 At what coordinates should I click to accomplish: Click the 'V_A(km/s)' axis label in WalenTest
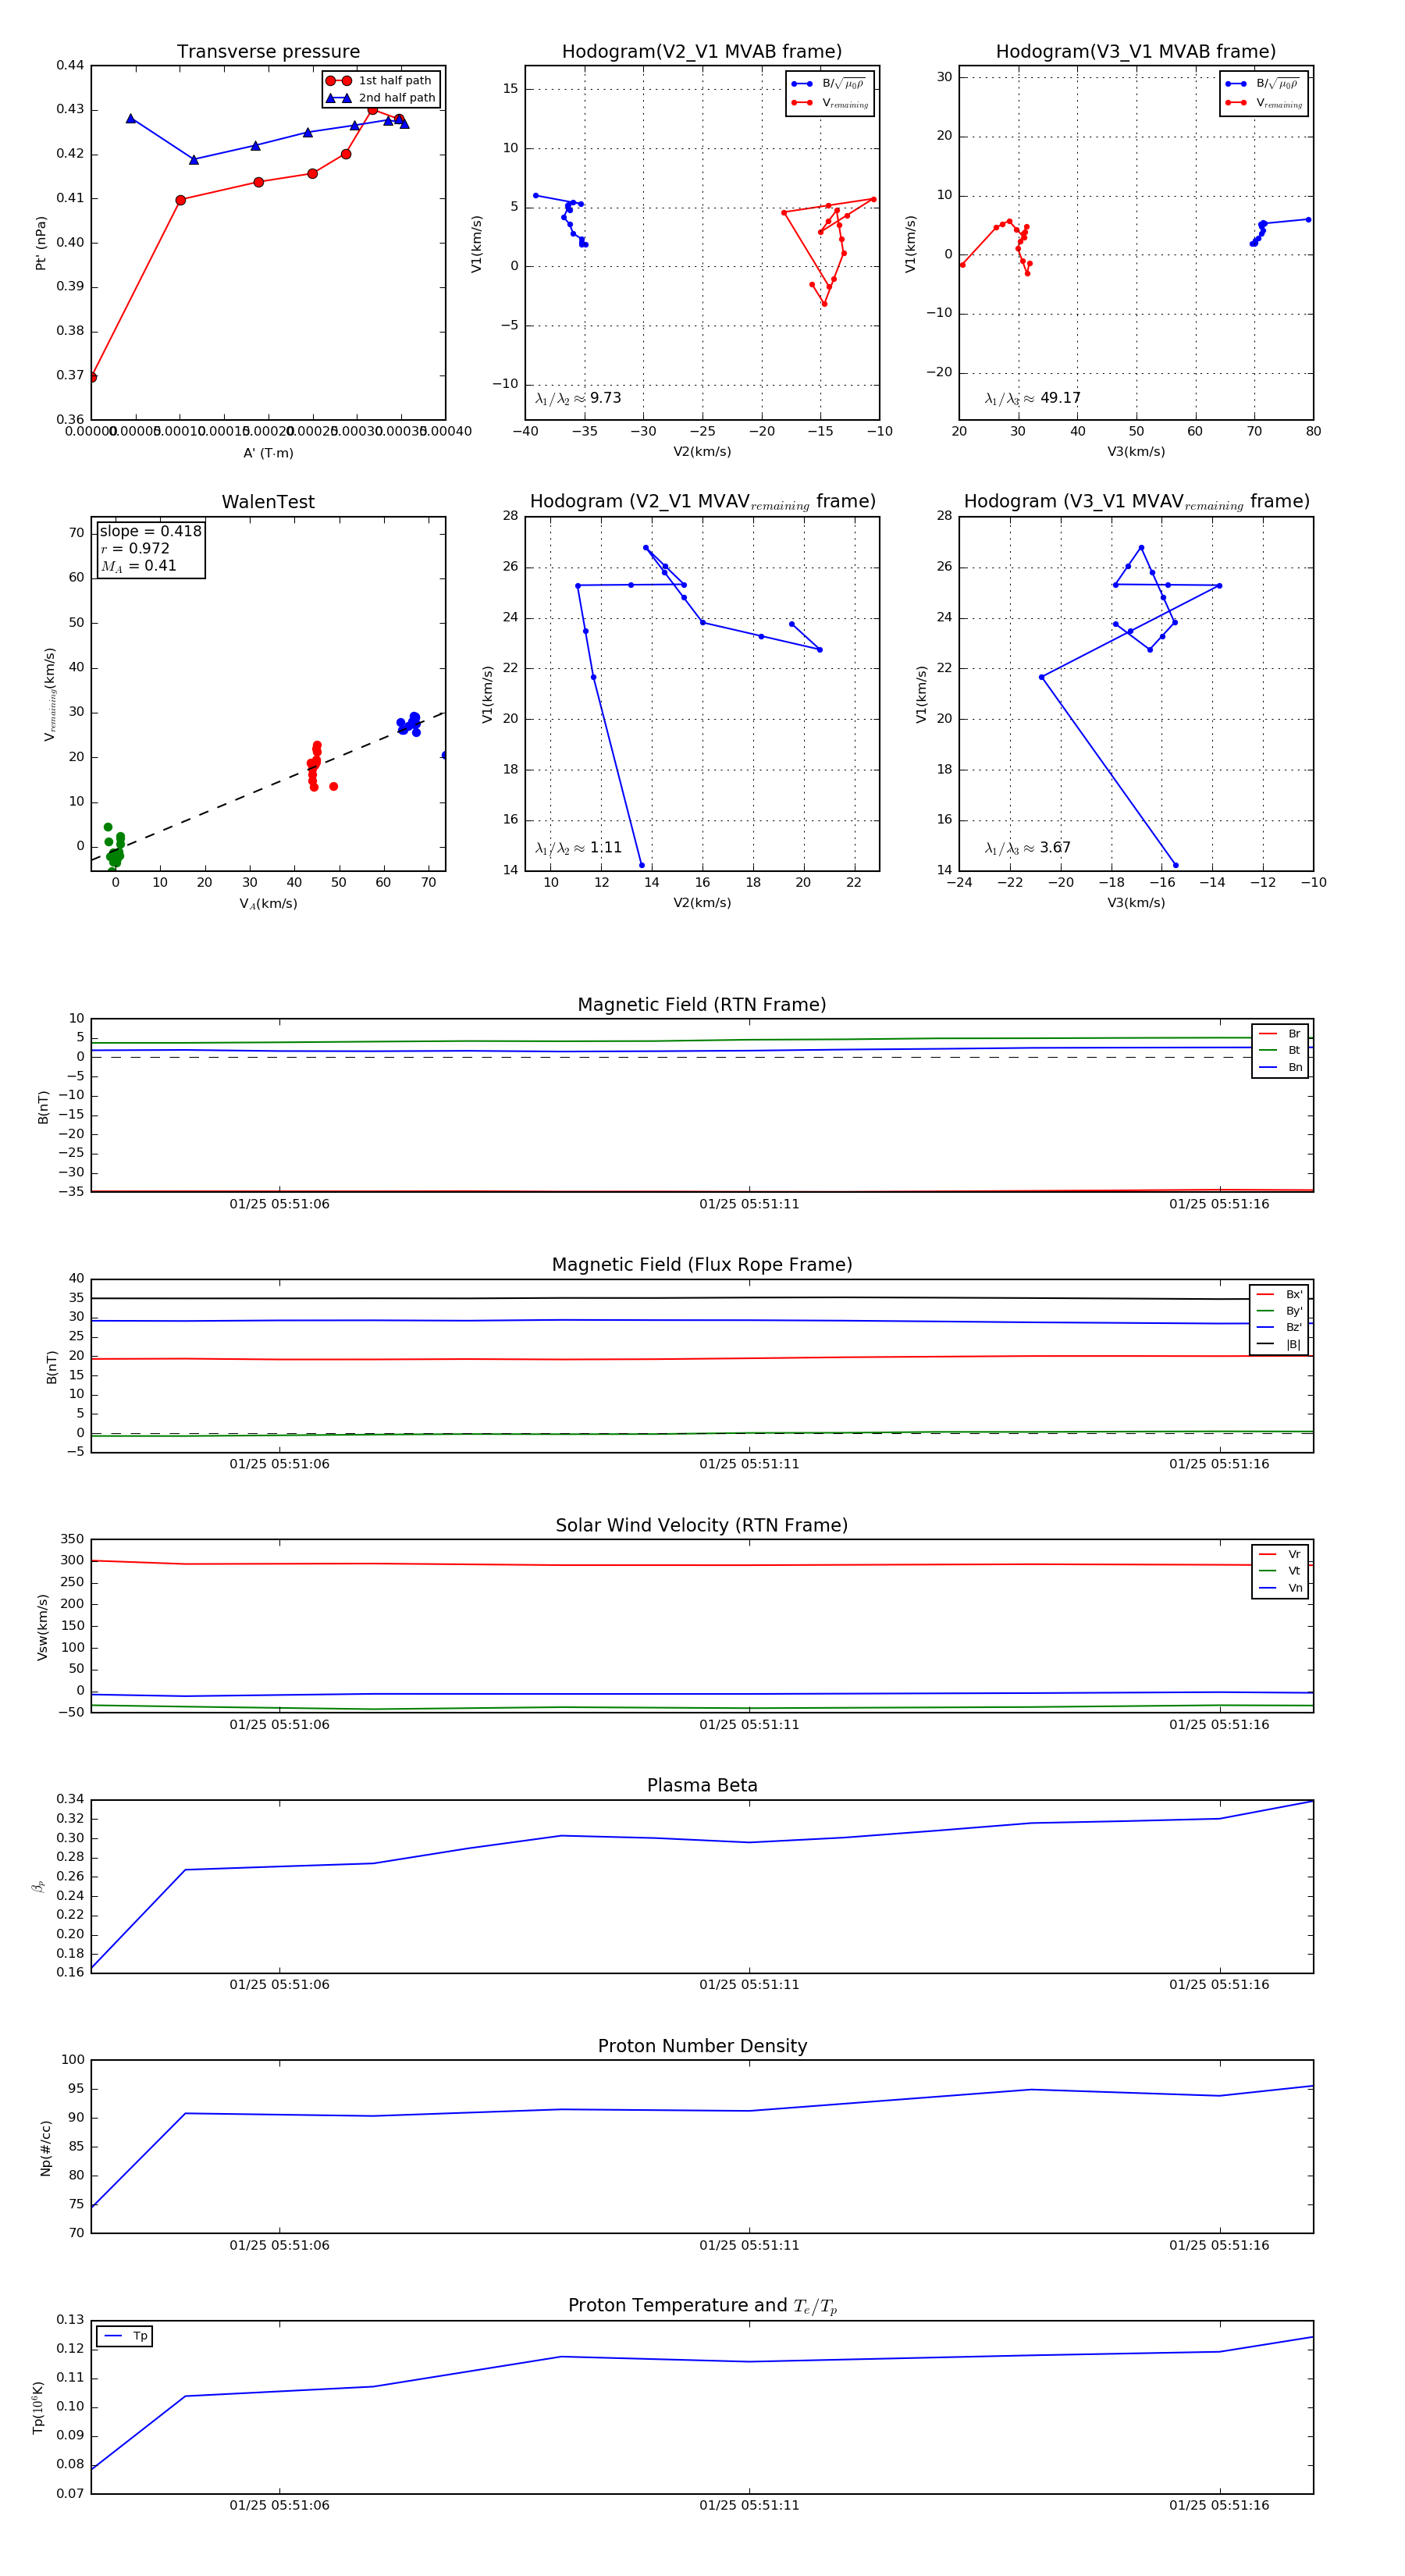tap(268, 904)
